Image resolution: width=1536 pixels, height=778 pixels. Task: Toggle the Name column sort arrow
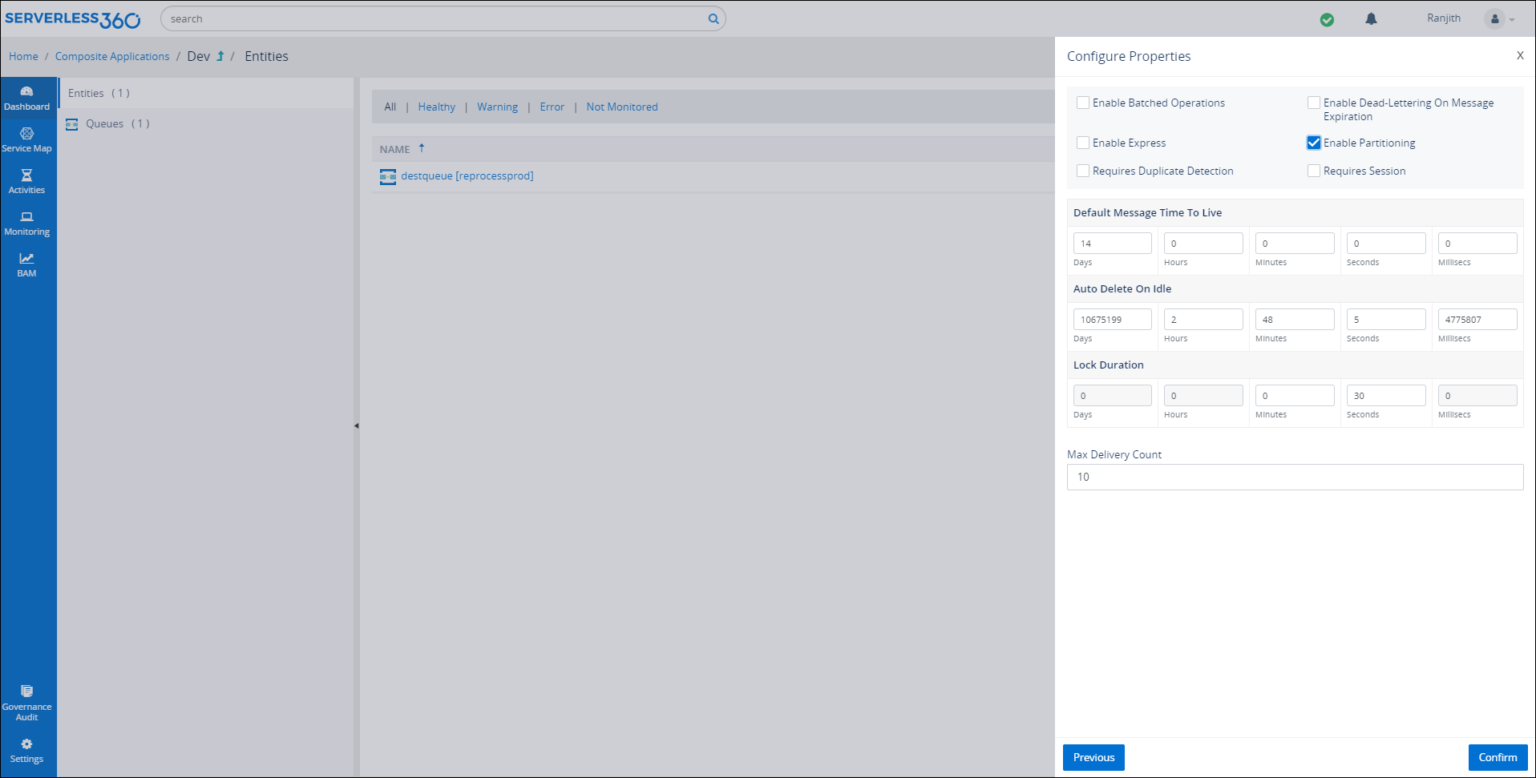coord(421,146)
